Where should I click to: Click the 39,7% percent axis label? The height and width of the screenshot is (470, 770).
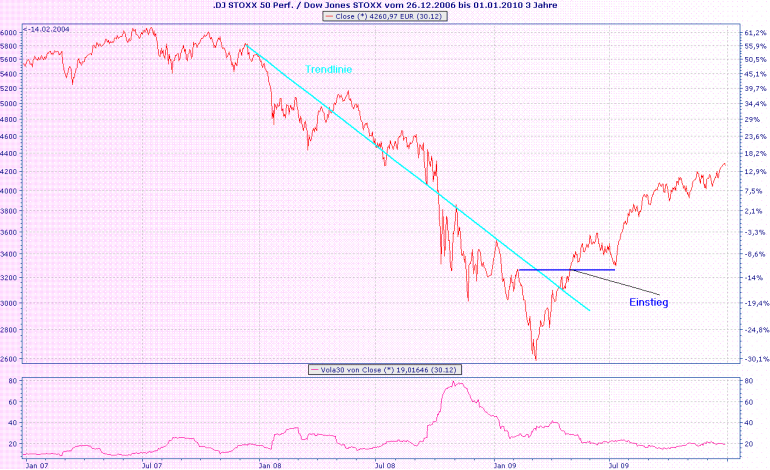pyautogui.click(x=755, y=89)
